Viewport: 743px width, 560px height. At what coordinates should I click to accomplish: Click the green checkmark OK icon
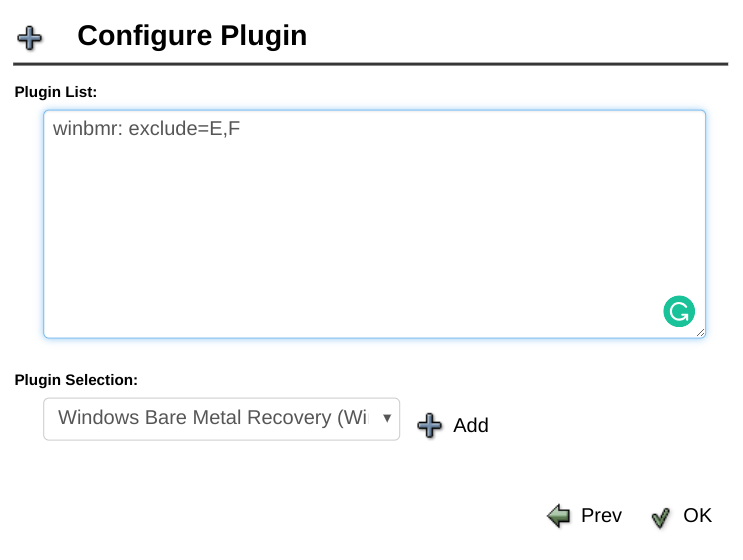pyautogui.click(x=661, y=517)
